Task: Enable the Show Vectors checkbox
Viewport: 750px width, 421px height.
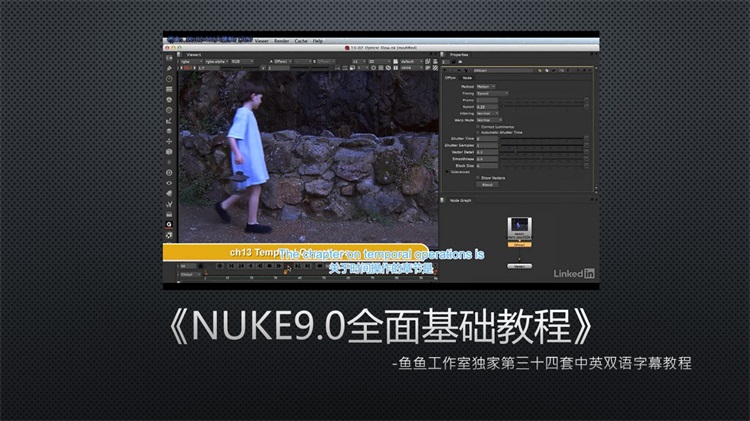Action: pos(478,178)
